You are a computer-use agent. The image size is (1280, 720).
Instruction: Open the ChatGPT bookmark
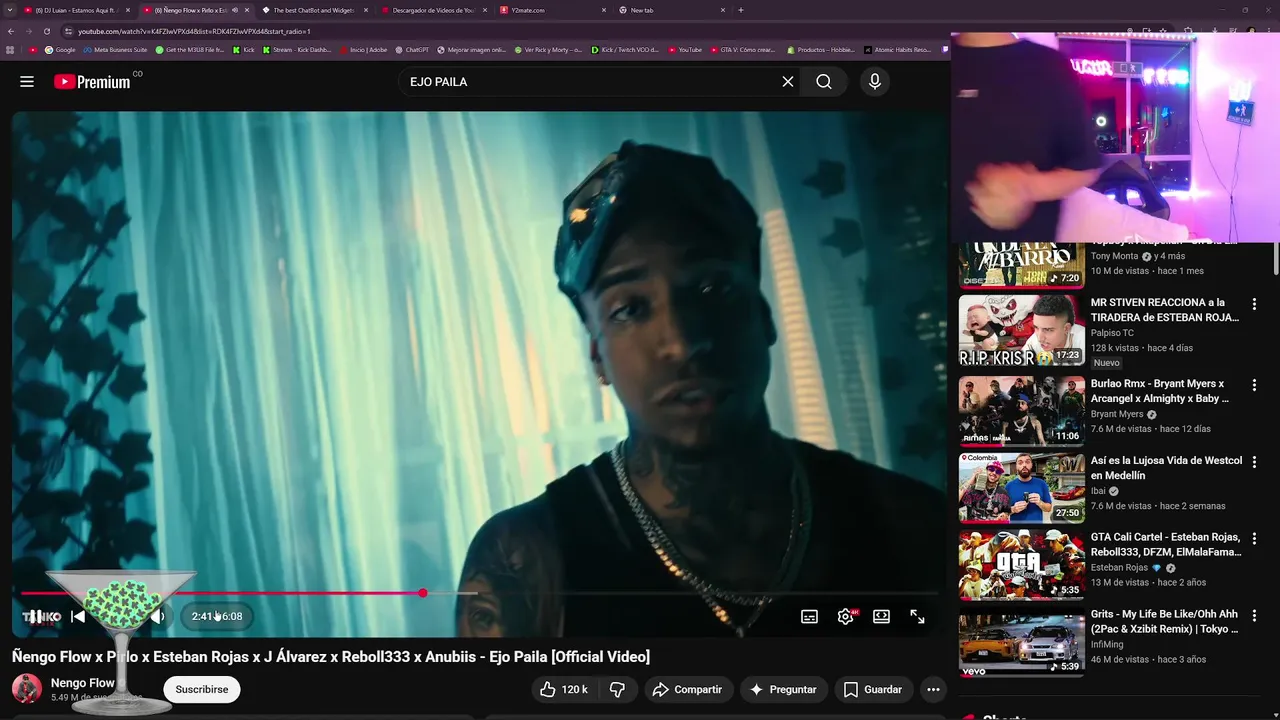click(413, 50)
